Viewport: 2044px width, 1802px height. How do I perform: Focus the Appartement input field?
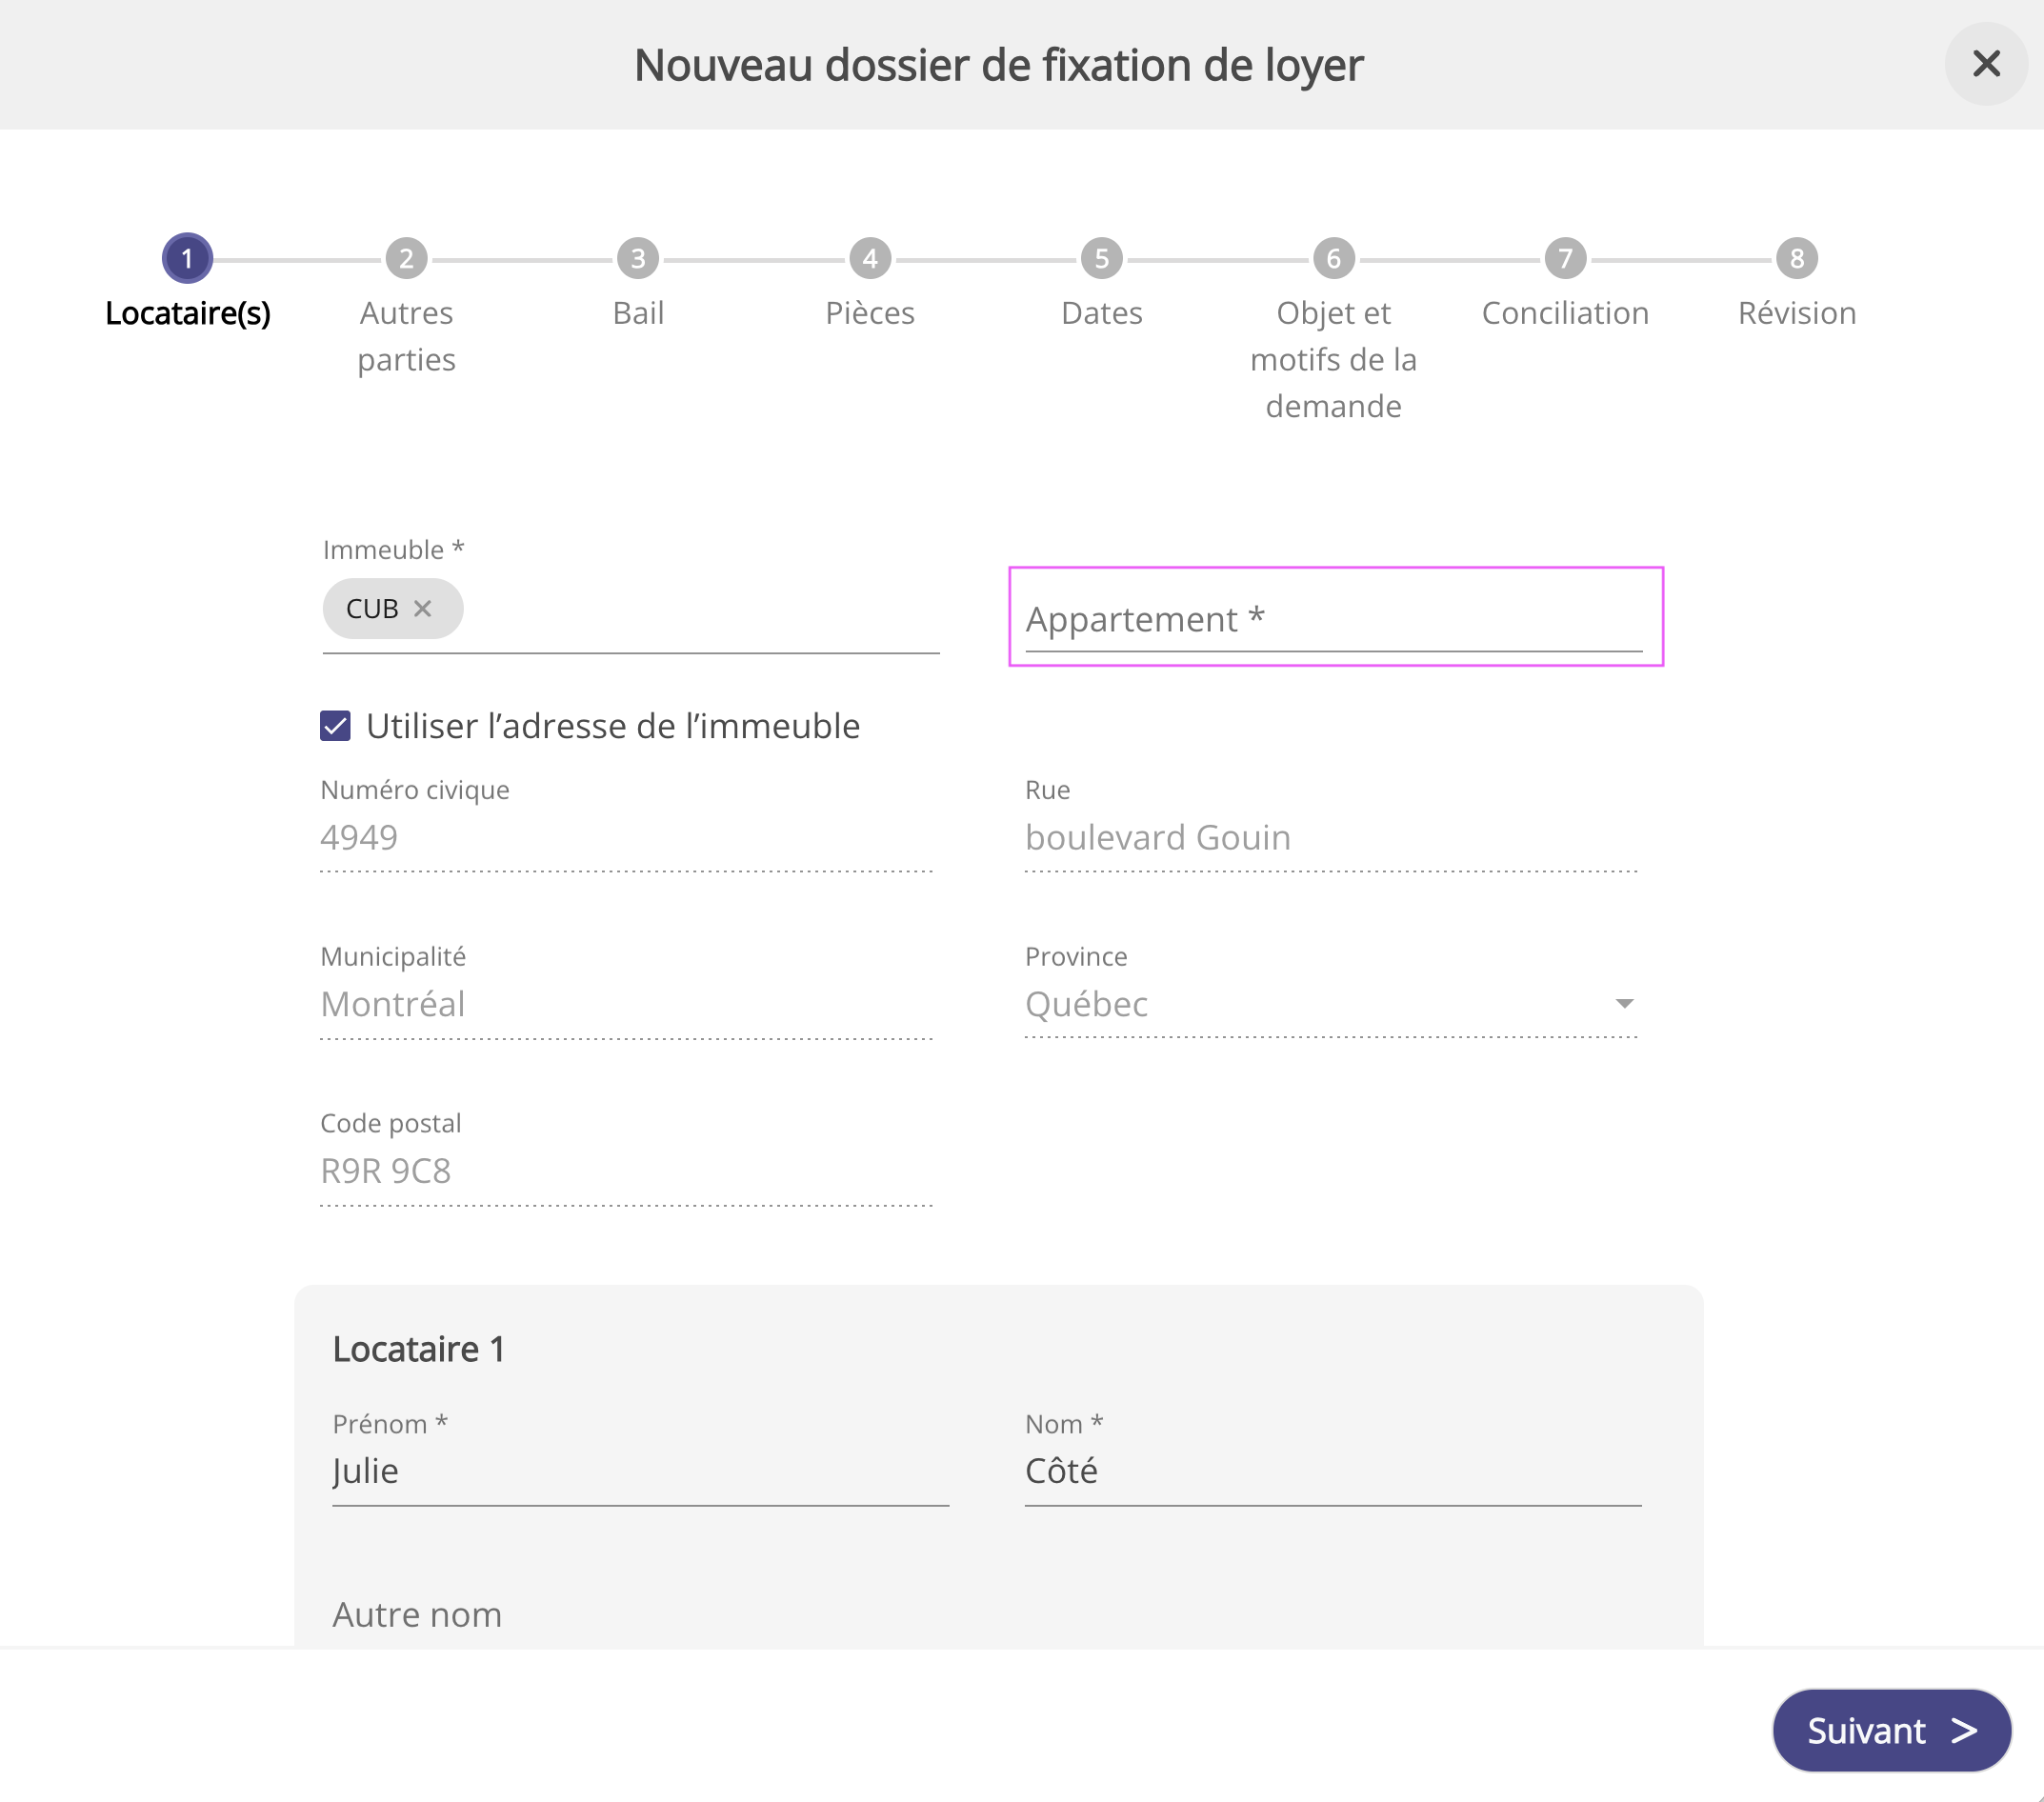click(x=1333, y=620)
